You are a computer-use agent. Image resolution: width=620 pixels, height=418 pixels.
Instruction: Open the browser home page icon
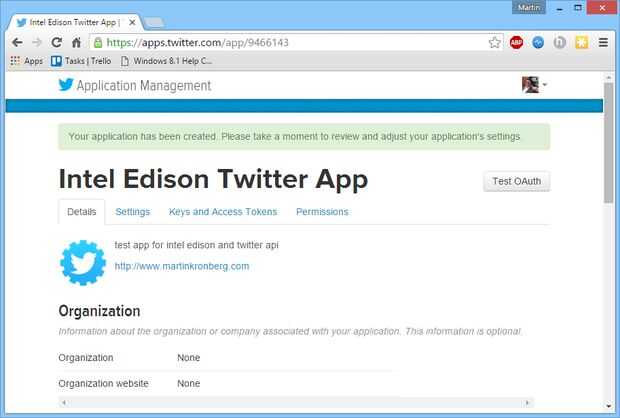pos(76,42)
